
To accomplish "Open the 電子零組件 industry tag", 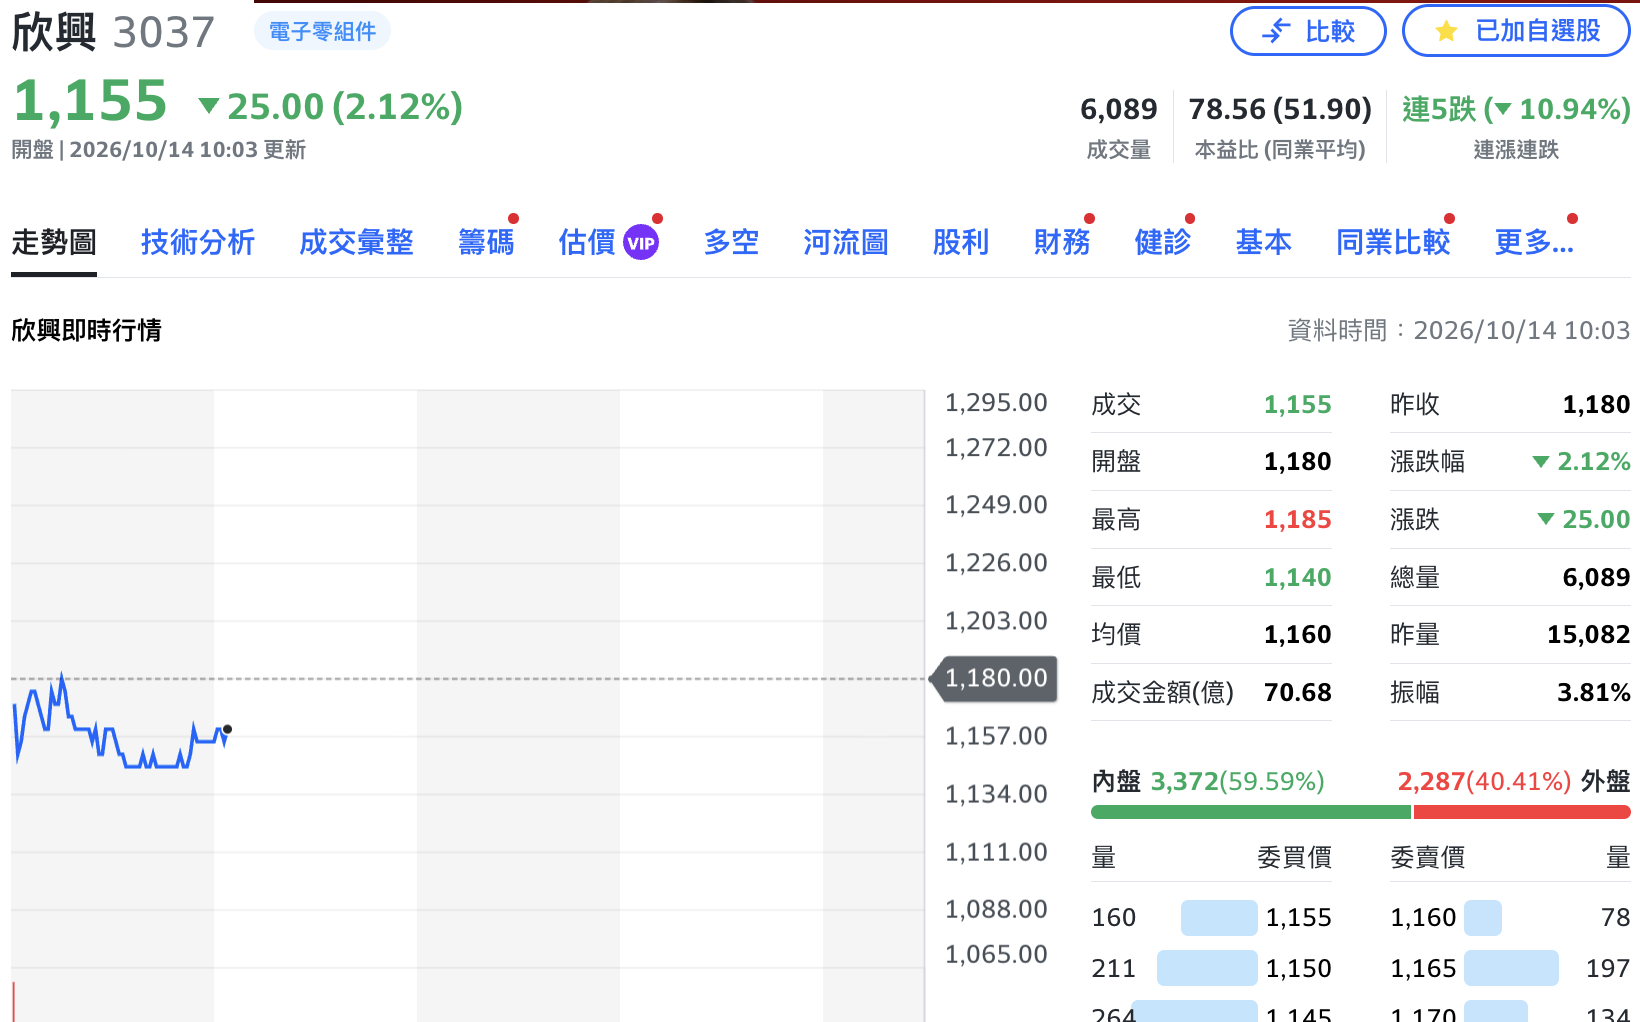I will point(322,32).
